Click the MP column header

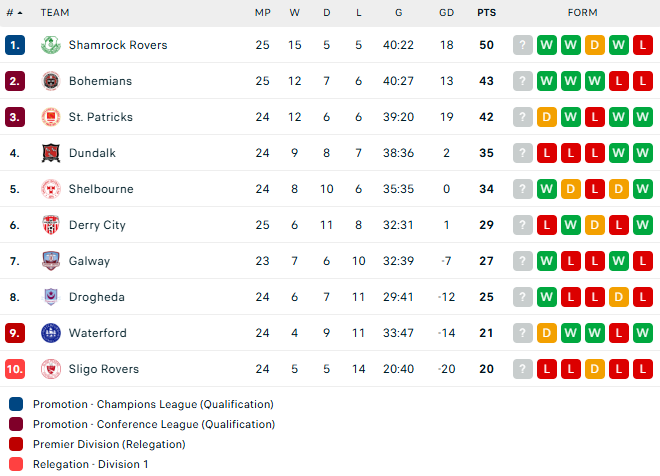coord(262,13)
